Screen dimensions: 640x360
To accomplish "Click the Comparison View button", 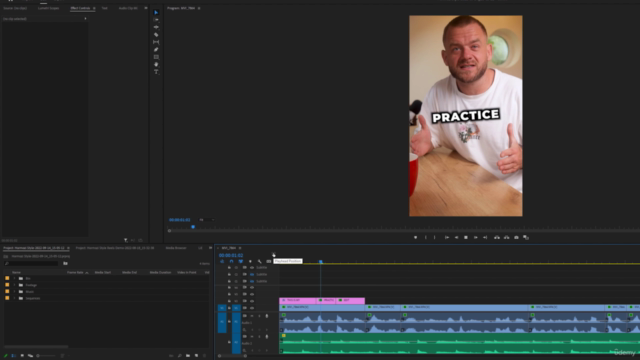I will coord(526,237).
